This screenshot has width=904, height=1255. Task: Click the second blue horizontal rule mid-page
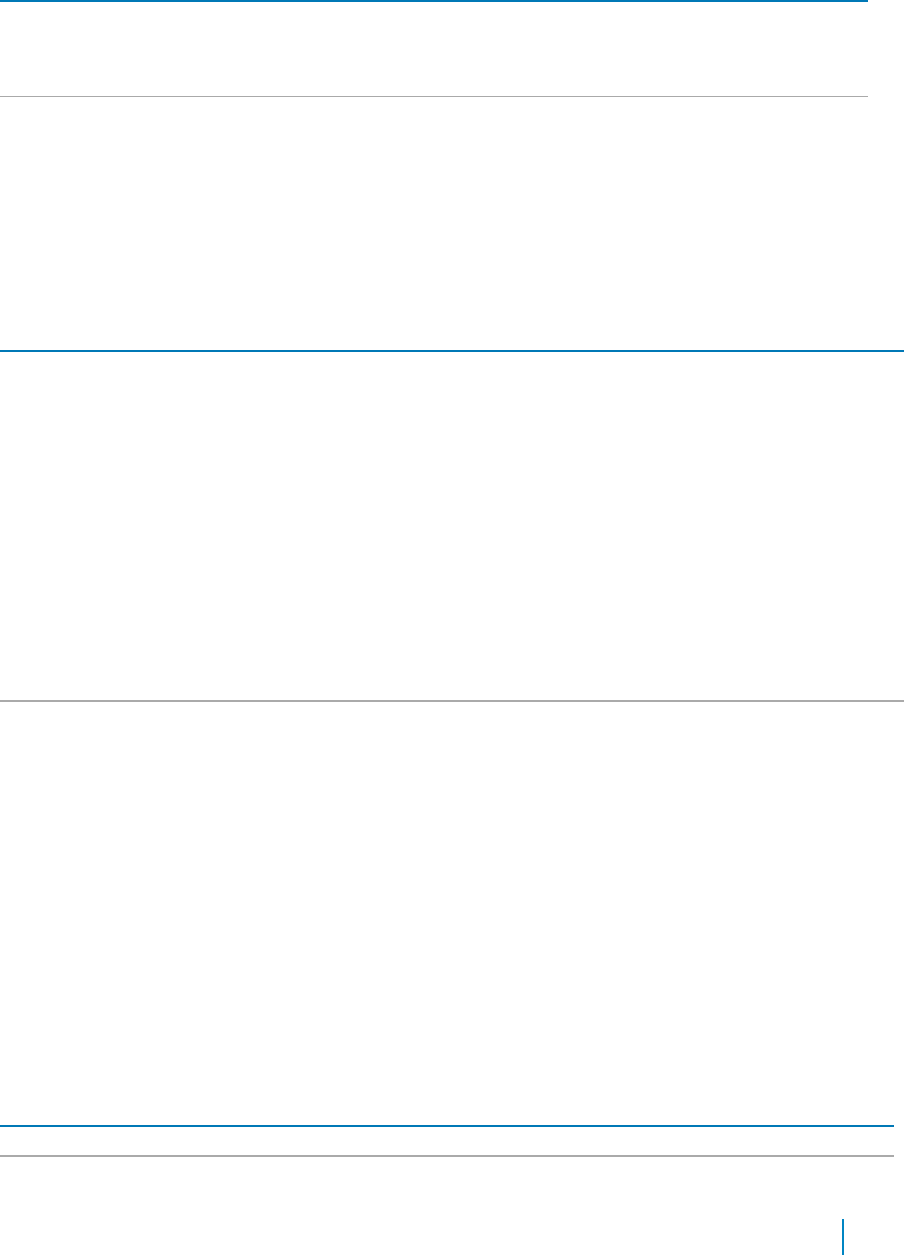452,351
